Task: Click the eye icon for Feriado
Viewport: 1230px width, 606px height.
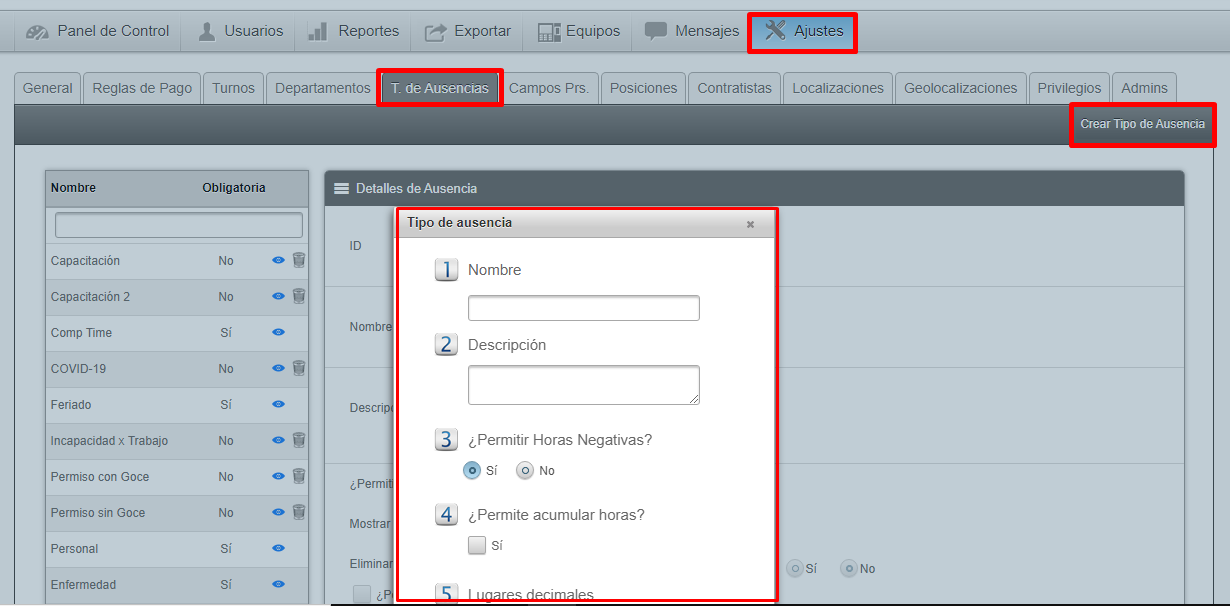Action: [278, 404]
